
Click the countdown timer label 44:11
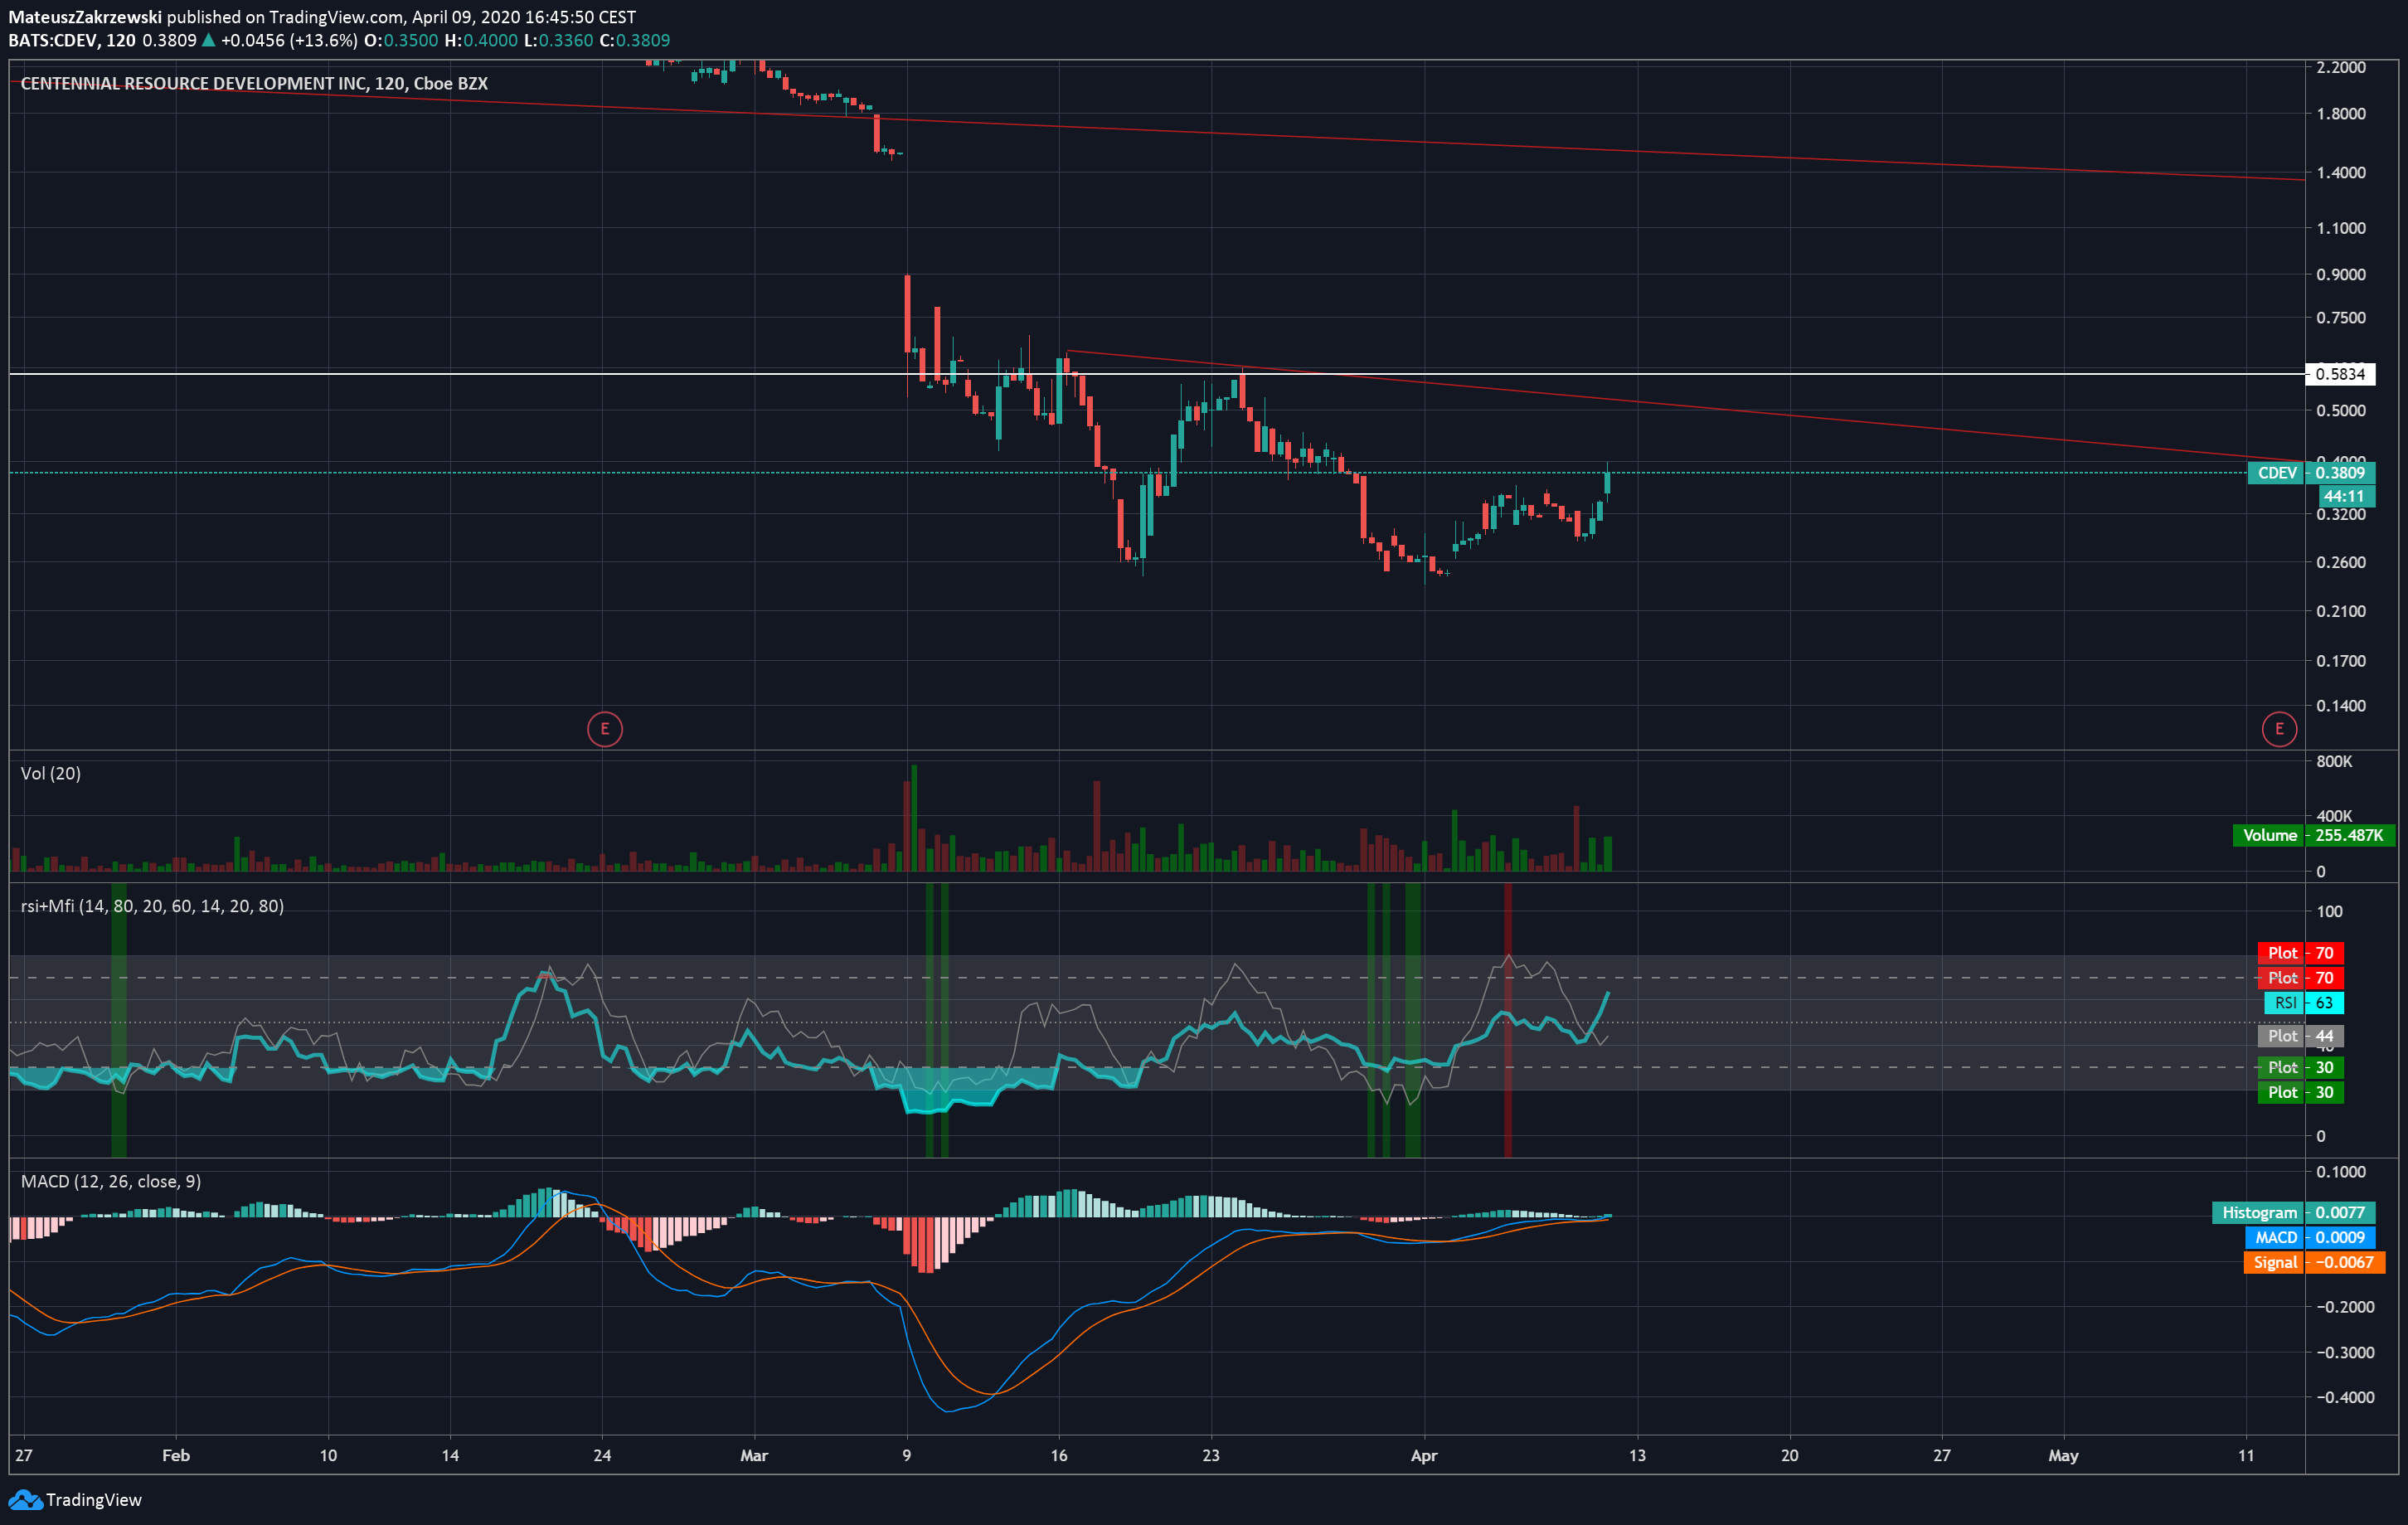[2345, 496]
